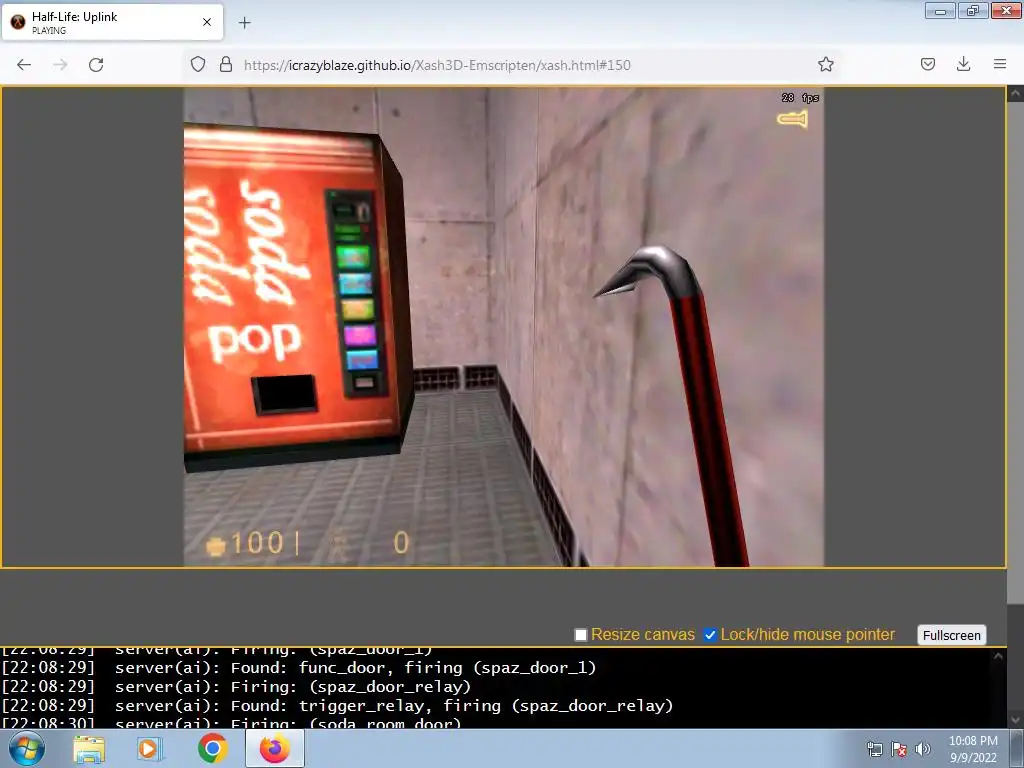Image resolution: width=1024 pixels, height=768 pixels.
Task: Close the Half-Life: Uplink tab
Action: click(207, 22)
